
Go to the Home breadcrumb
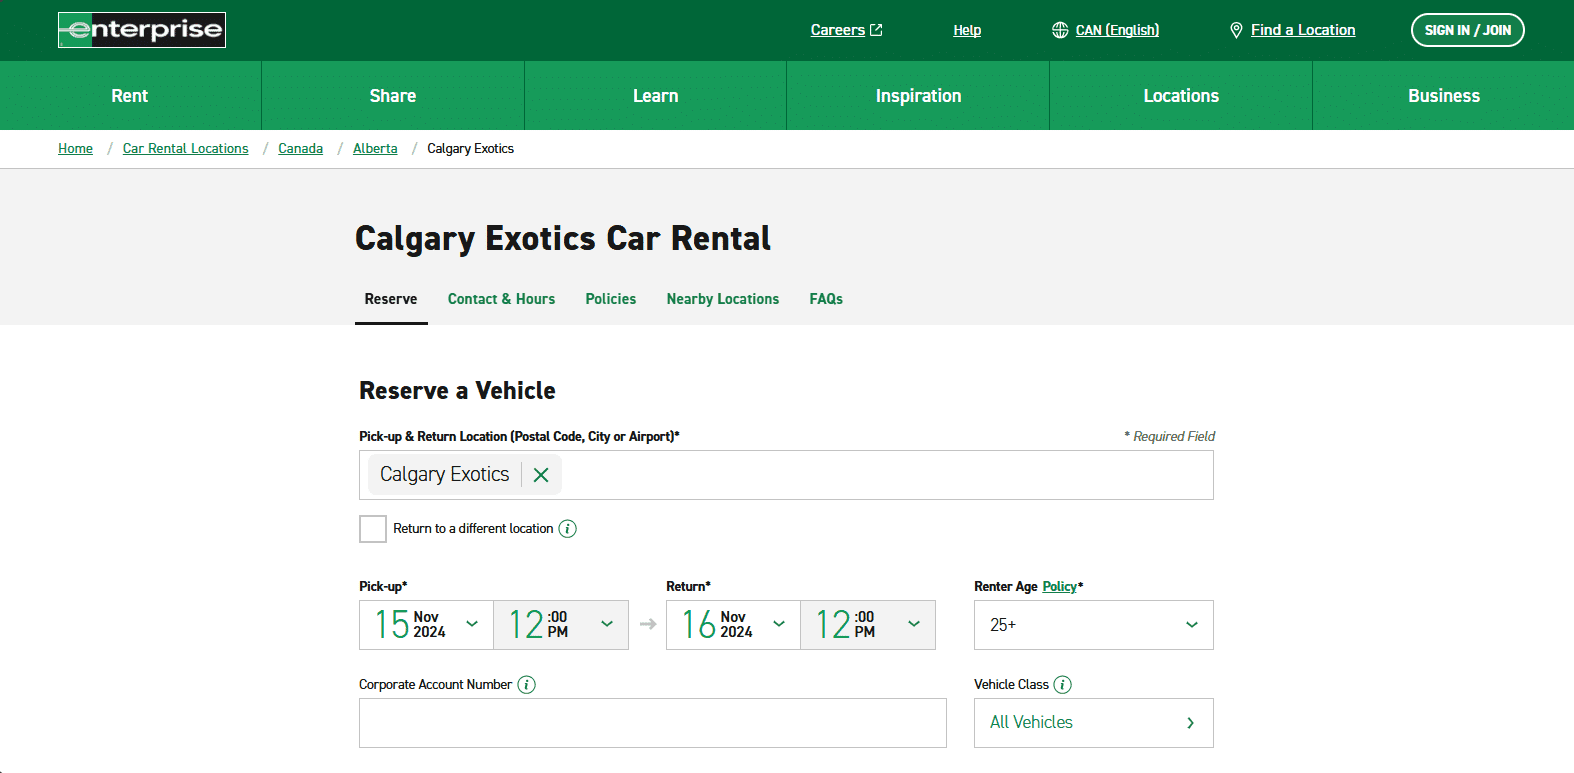pyautogui.click(x=75, y=148)
